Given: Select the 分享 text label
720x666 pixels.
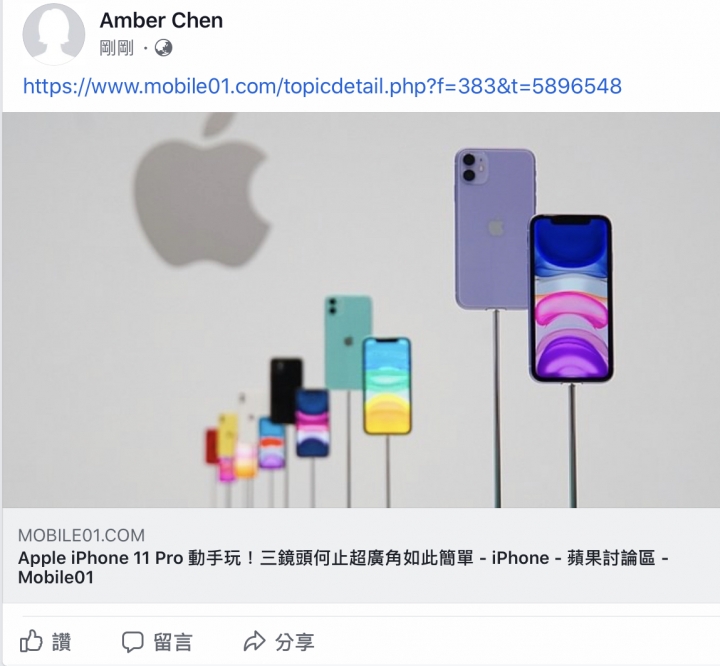Looking at the screenshot, I should coord(295,642).
